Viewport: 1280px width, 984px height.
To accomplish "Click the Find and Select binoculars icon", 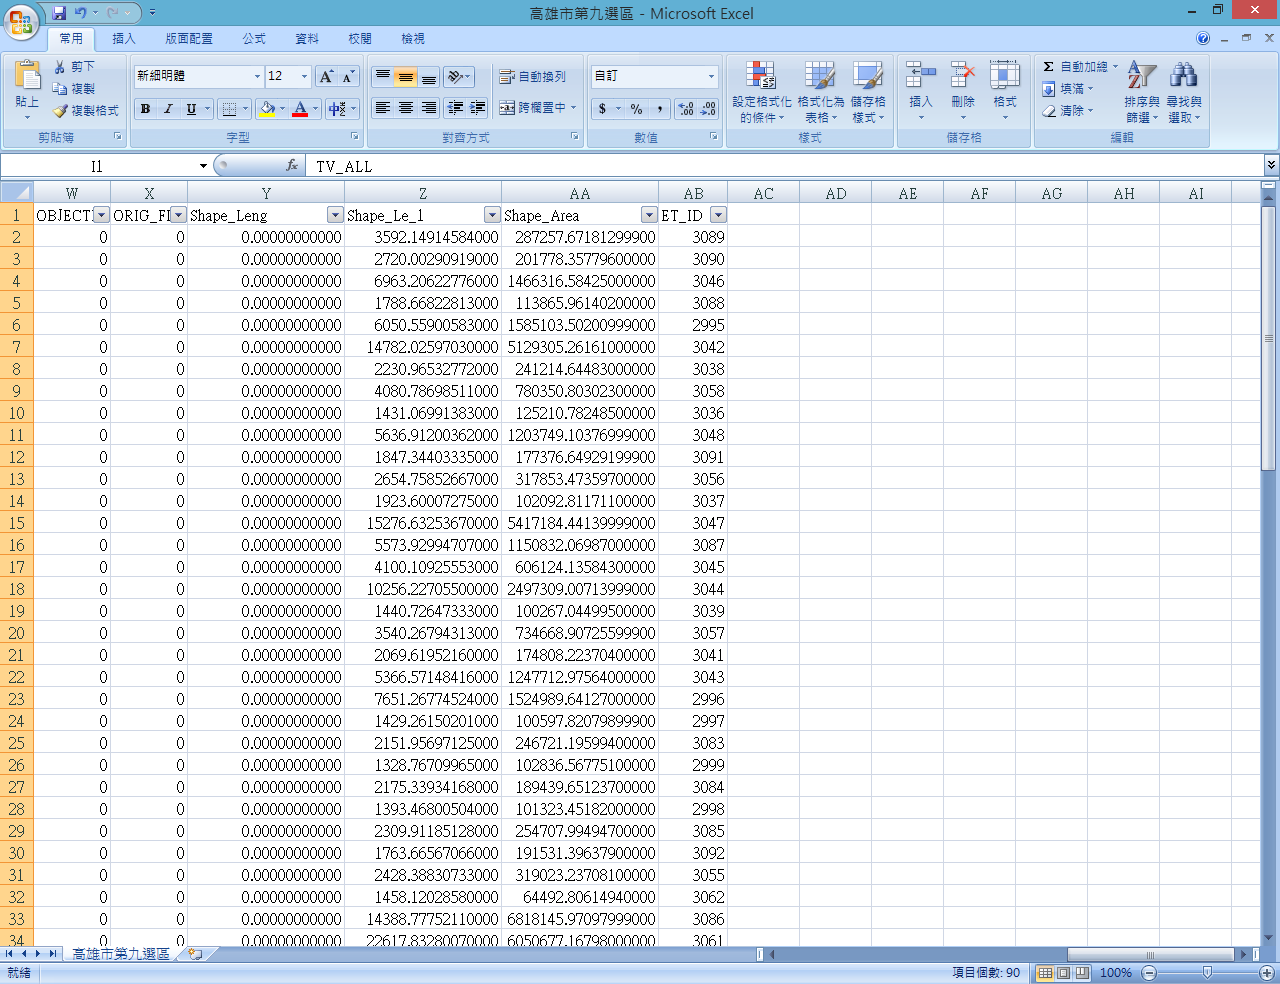I will coord(1183,76).
